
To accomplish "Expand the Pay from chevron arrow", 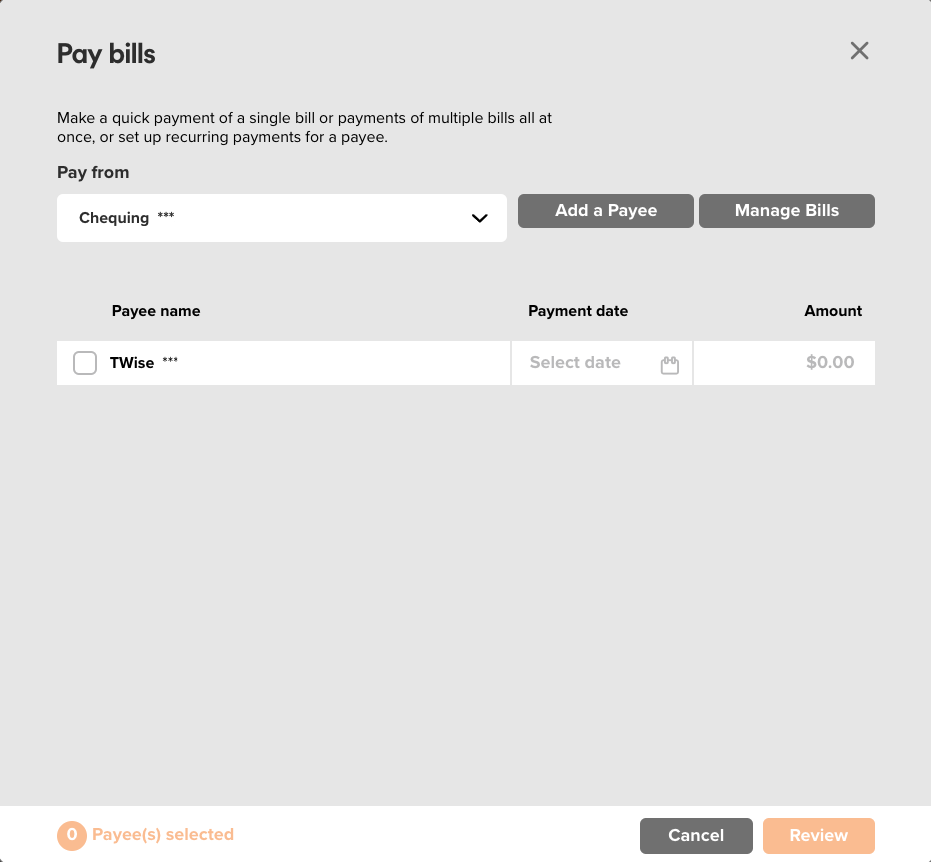I will tap(480, 218).
